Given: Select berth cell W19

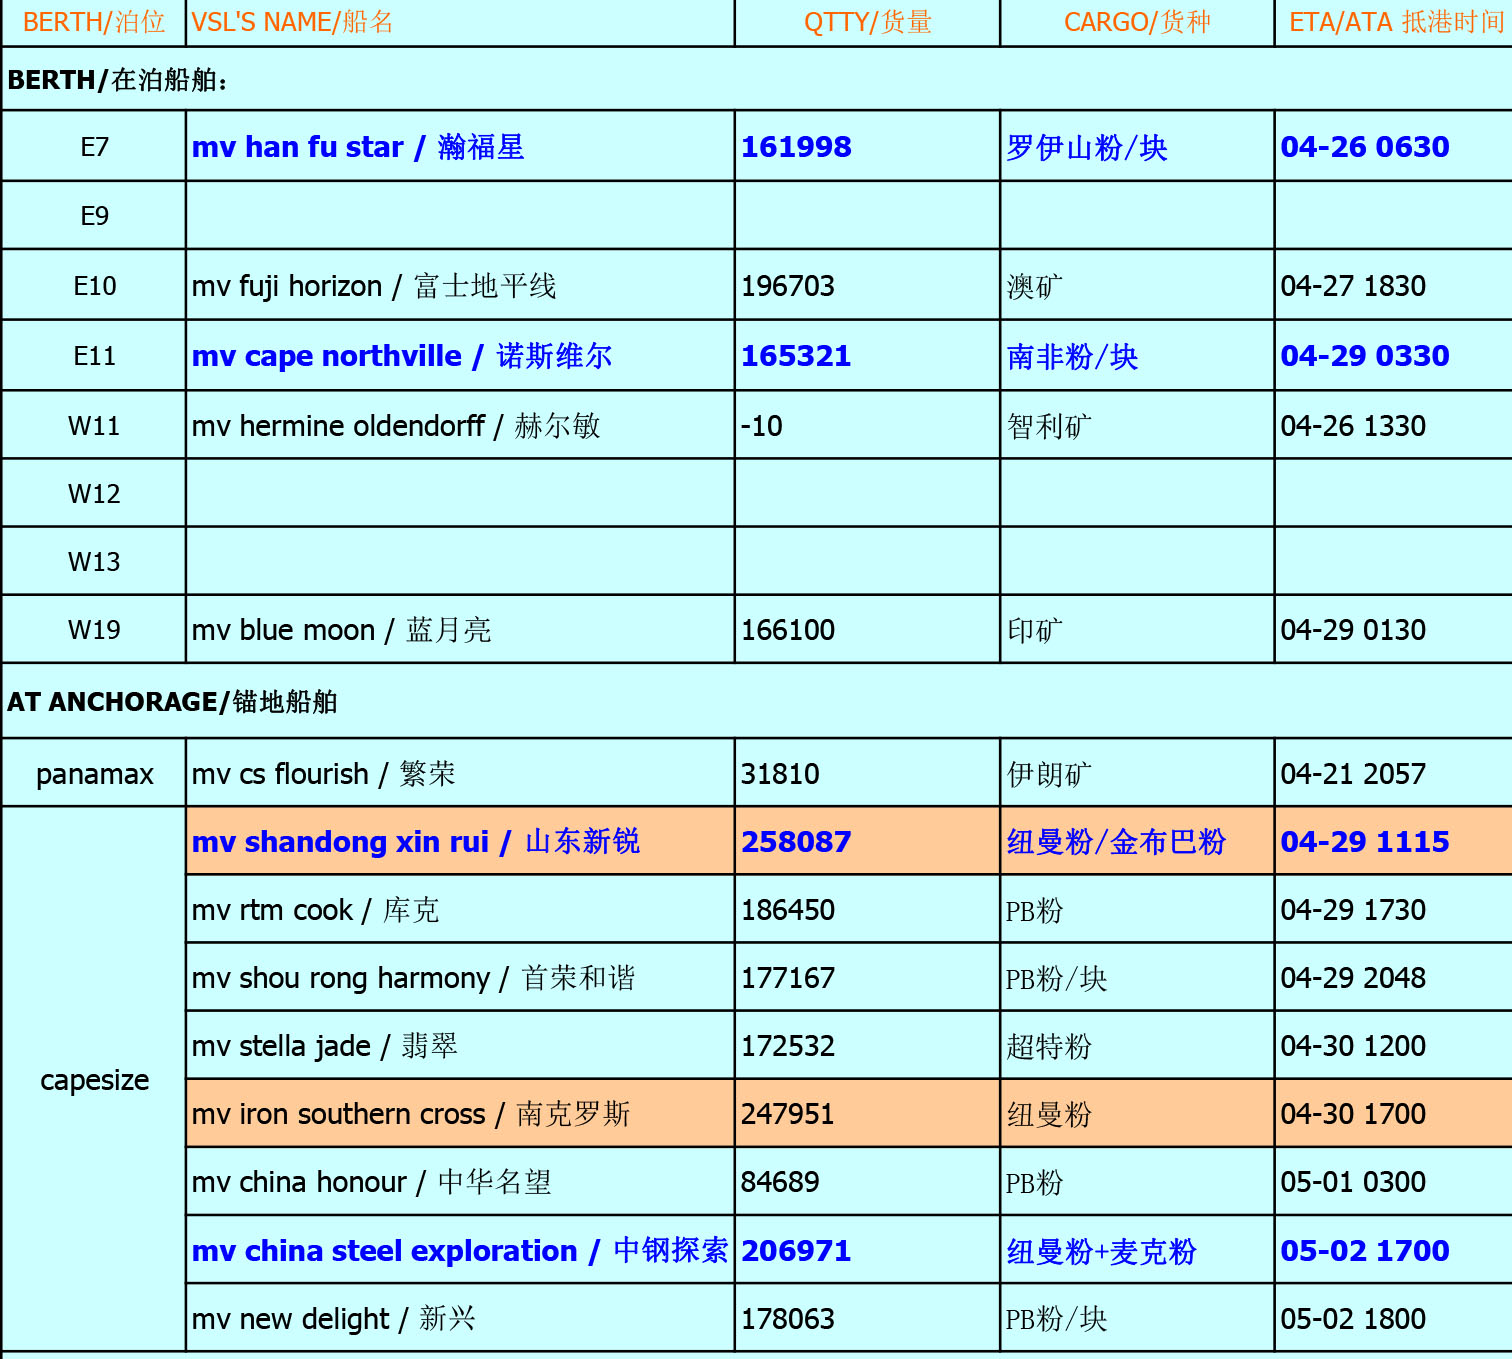Looking at the screenshot, I should [x=94, y=629].
